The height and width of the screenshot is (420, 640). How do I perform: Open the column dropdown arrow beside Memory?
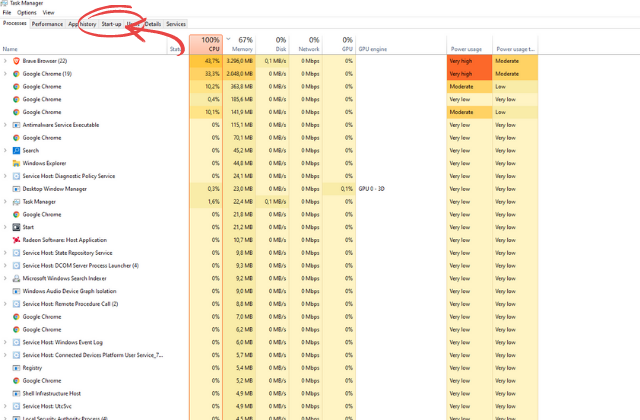tap(229, 39)
